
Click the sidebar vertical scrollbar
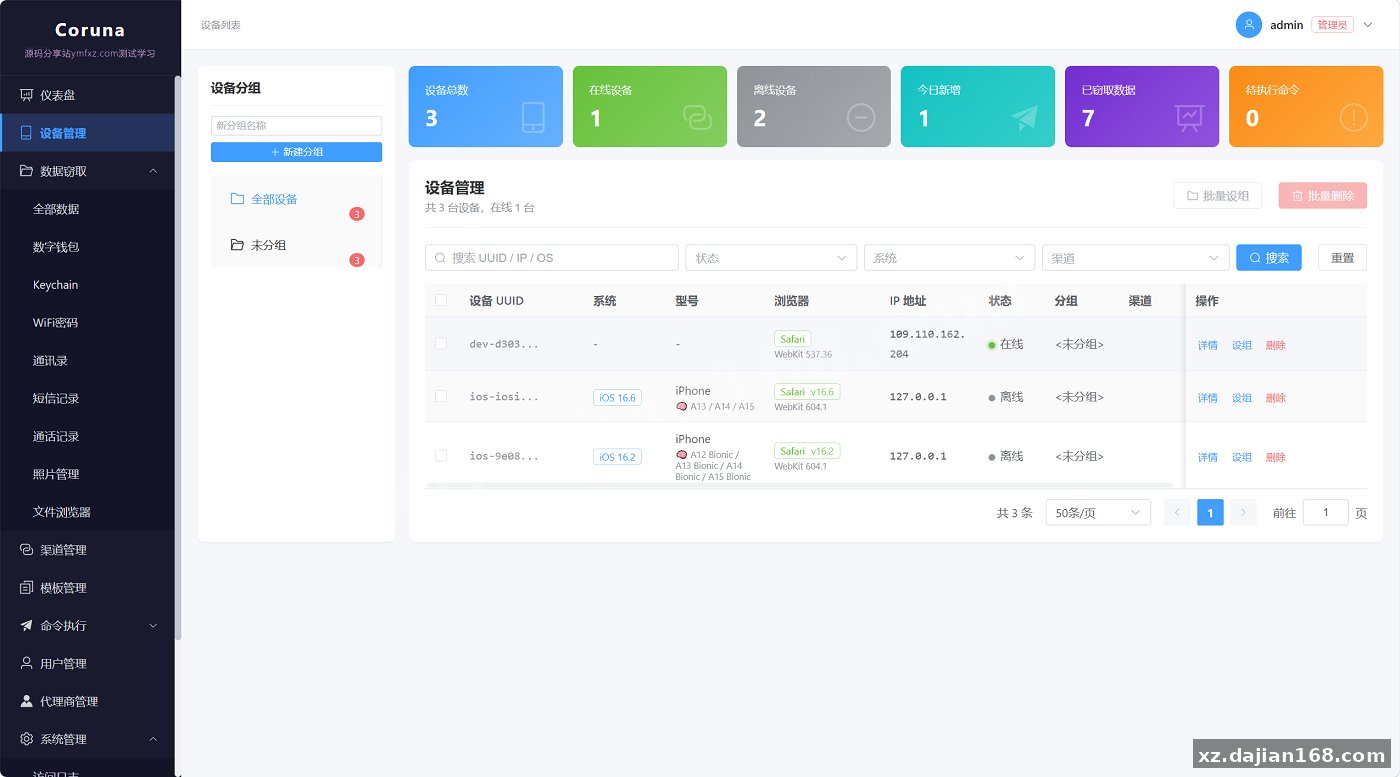[178, 357]
